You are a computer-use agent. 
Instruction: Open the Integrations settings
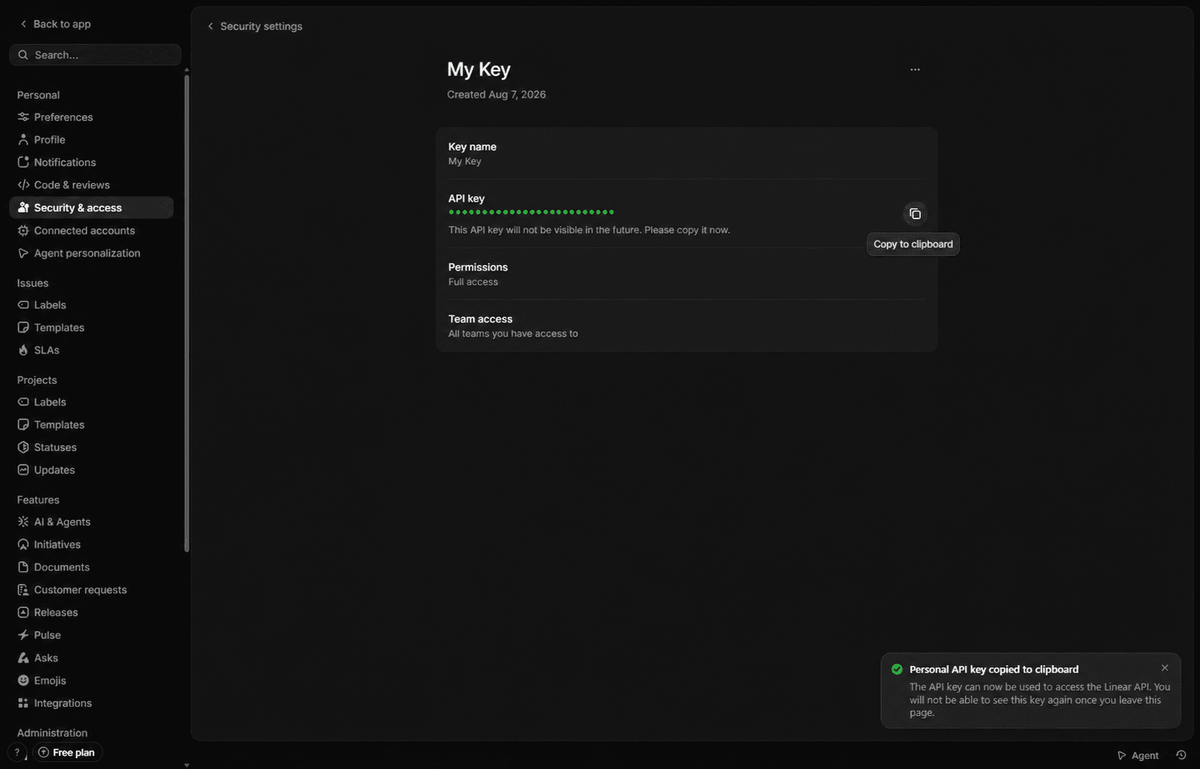pos(91,703)
